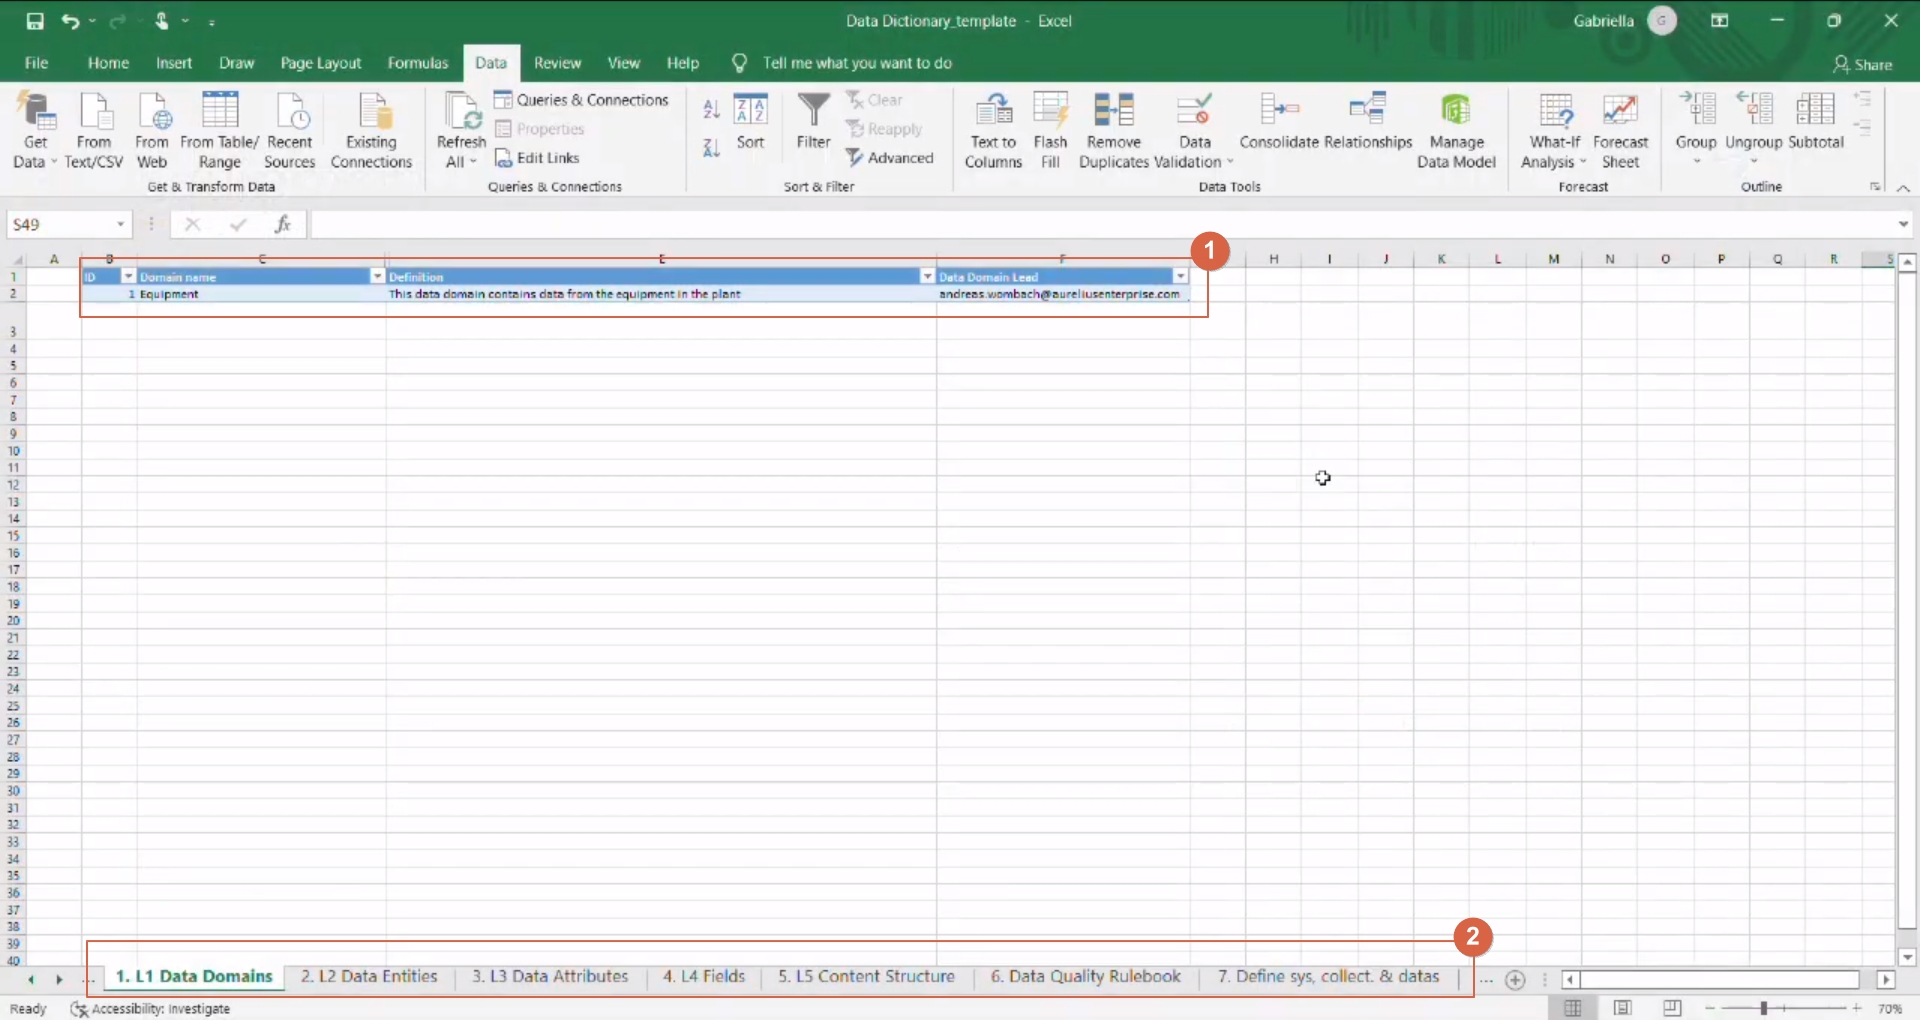Expand the ID column filter dropdown
Image resolution: width=1920 pixels, height=1020 pixels.
[128, 276]
